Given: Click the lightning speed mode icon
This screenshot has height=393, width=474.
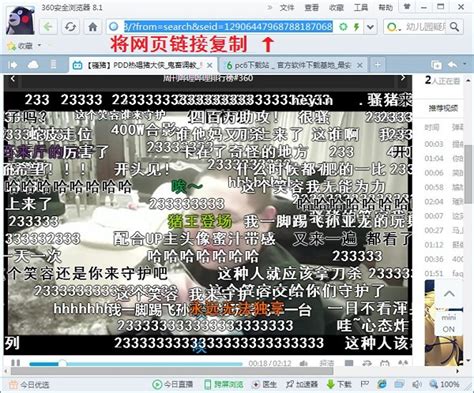Looking at the screenshot, I should pos(356,27).
